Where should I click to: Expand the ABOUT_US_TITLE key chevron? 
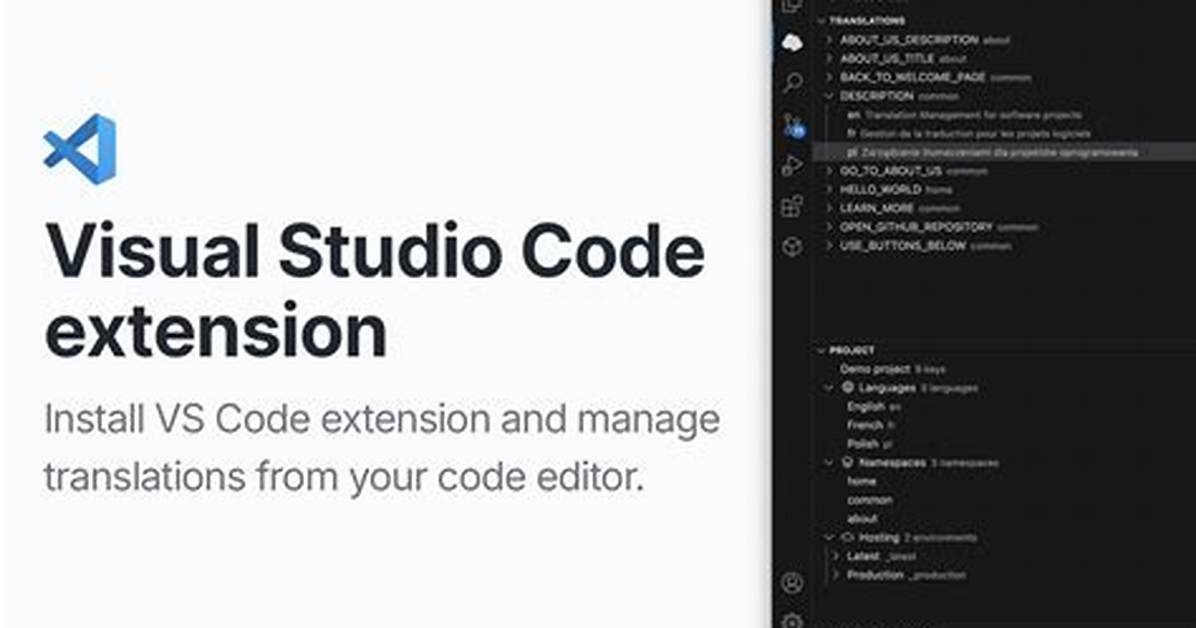pos(830,58)
